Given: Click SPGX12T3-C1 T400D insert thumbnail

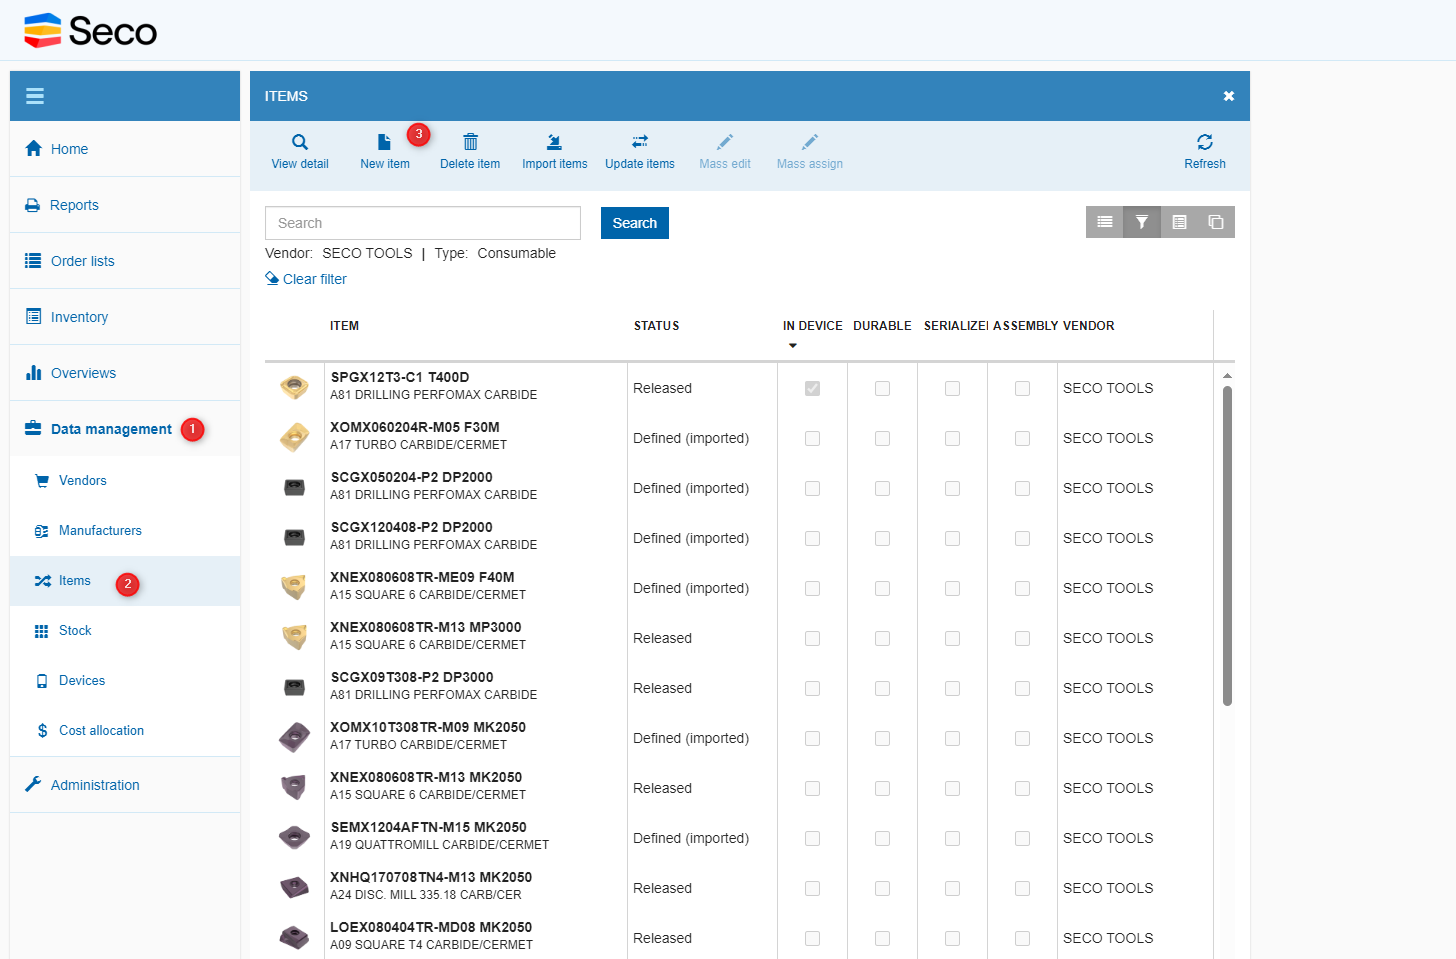Looking at the screenshot, I should [x=294, y=387].
